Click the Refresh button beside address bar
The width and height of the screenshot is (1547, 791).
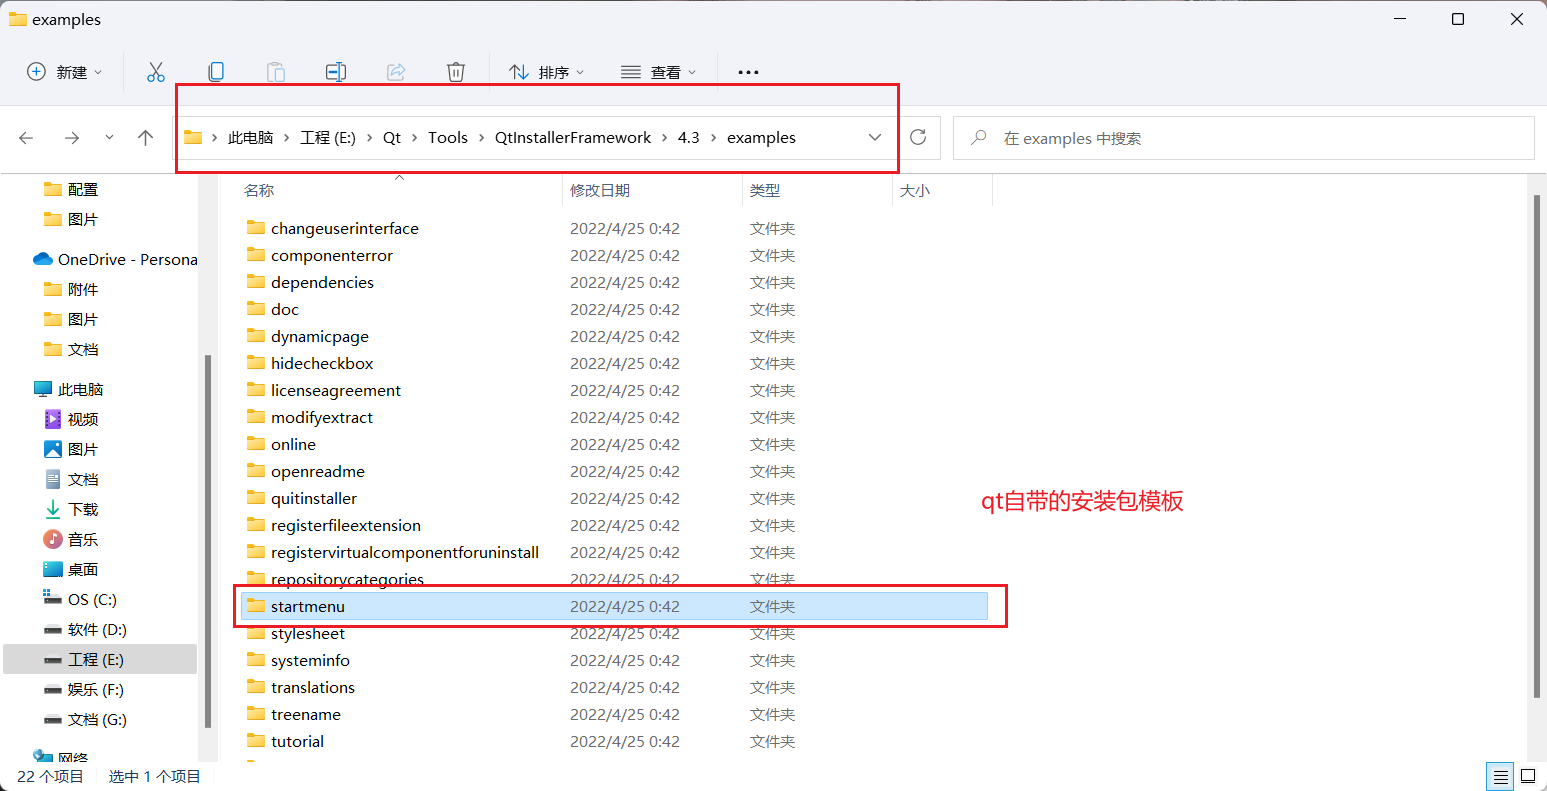(918, 138)
